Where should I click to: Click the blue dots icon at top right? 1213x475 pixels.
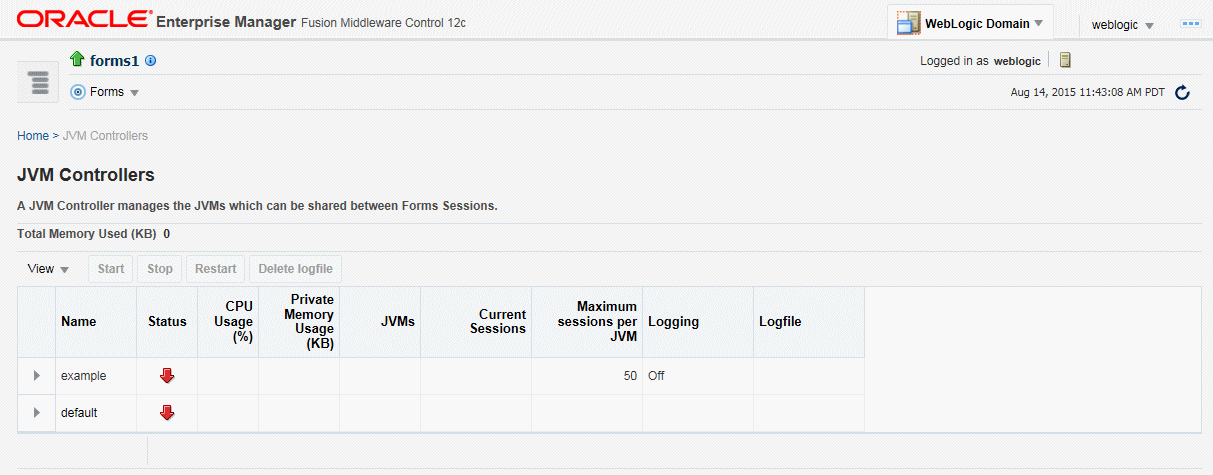click(1190, 23)
